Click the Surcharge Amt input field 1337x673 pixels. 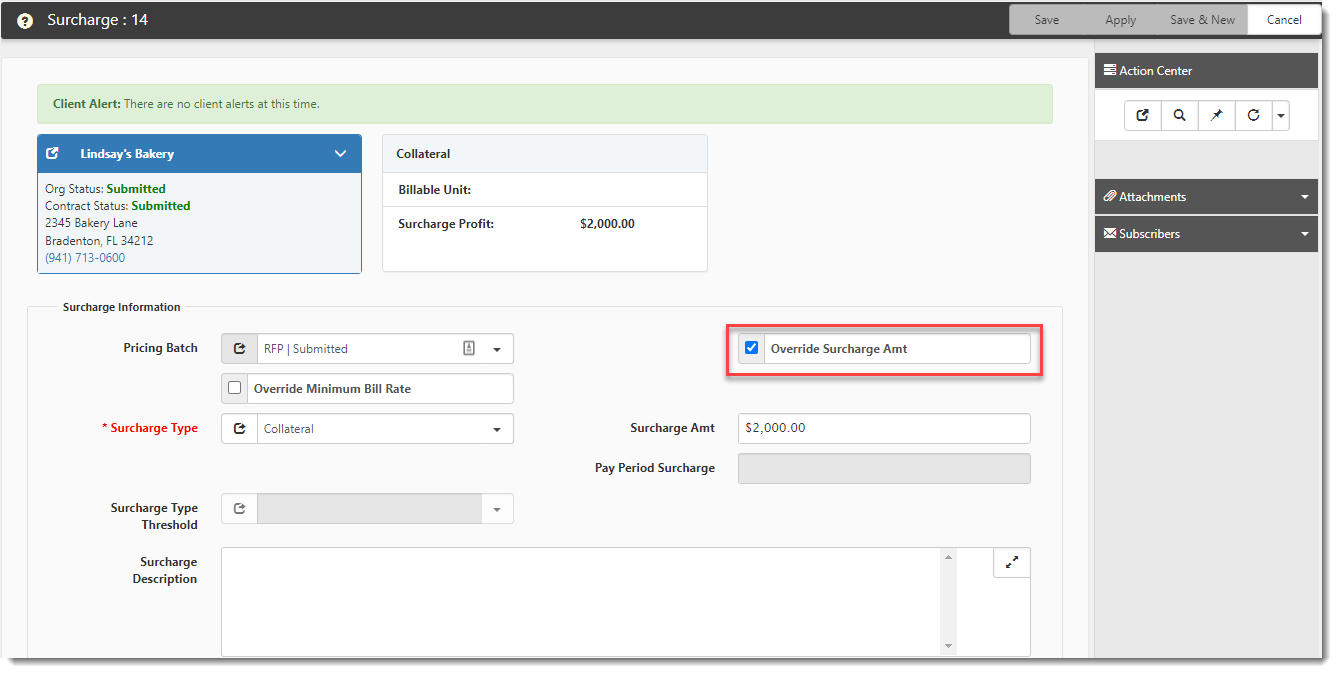click(x=883, y=428)
